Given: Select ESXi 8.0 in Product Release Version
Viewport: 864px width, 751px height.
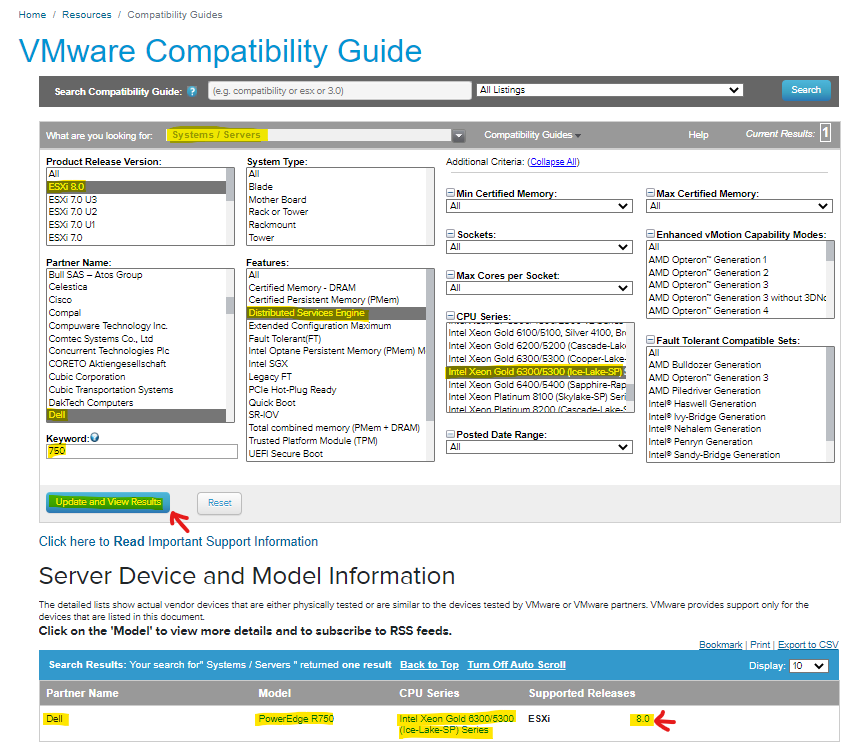Looking at the screenshot, I should coord(136,187).
